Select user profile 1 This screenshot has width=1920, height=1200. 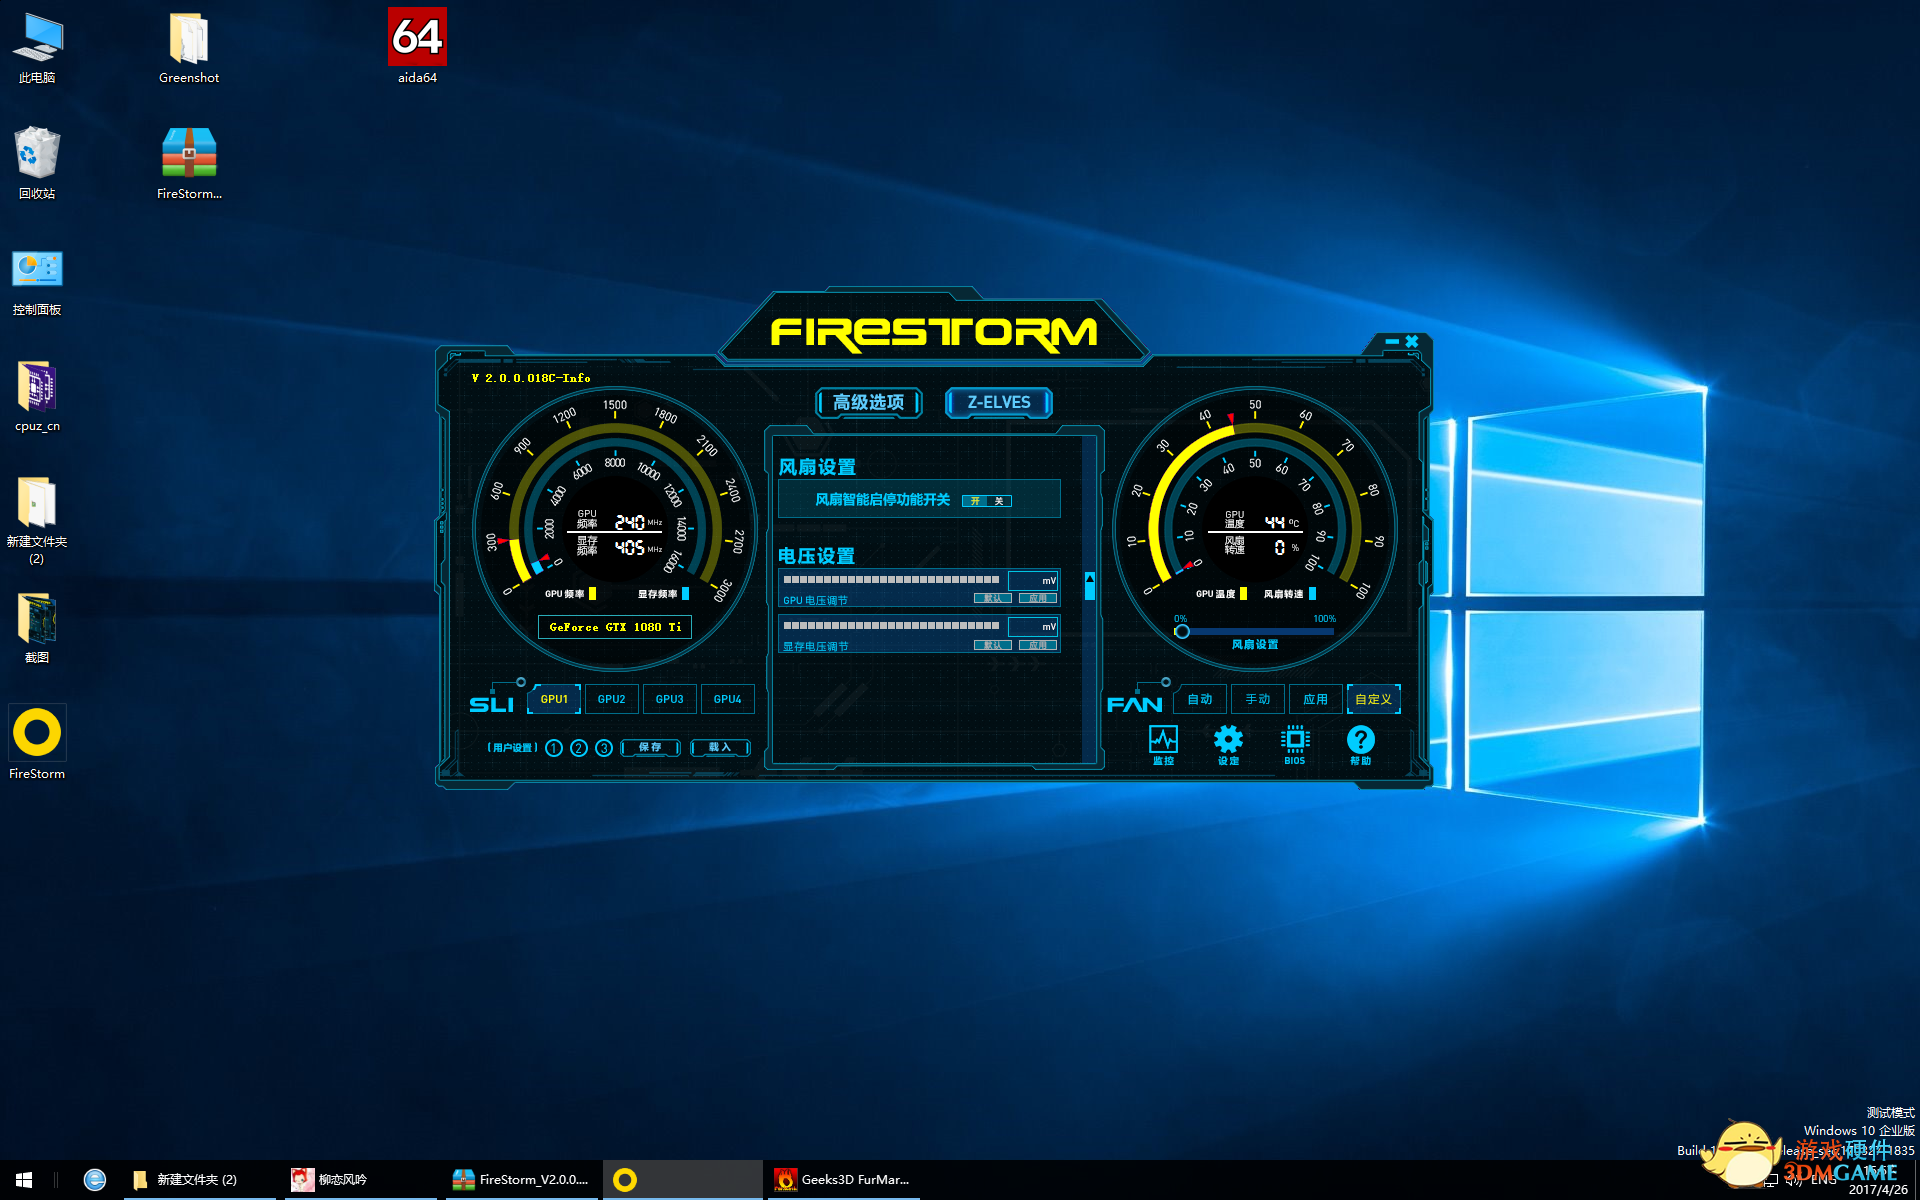(554, 748)
